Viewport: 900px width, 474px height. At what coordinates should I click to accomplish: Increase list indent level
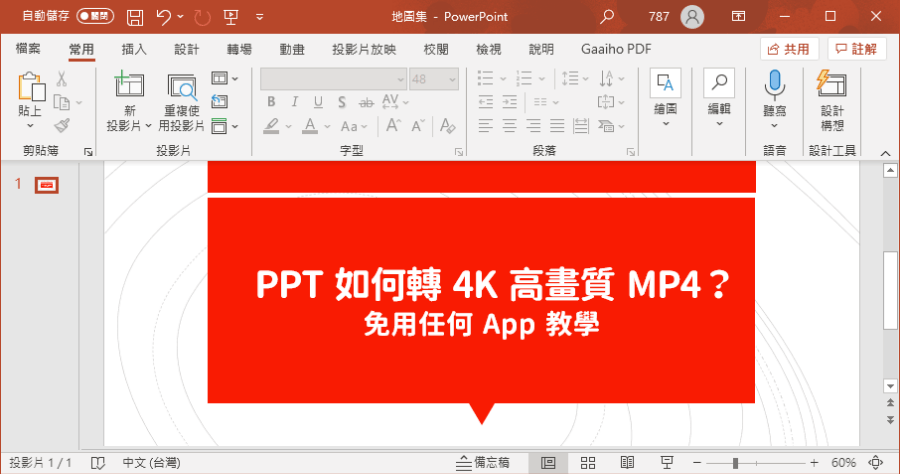tap(510, 102)
